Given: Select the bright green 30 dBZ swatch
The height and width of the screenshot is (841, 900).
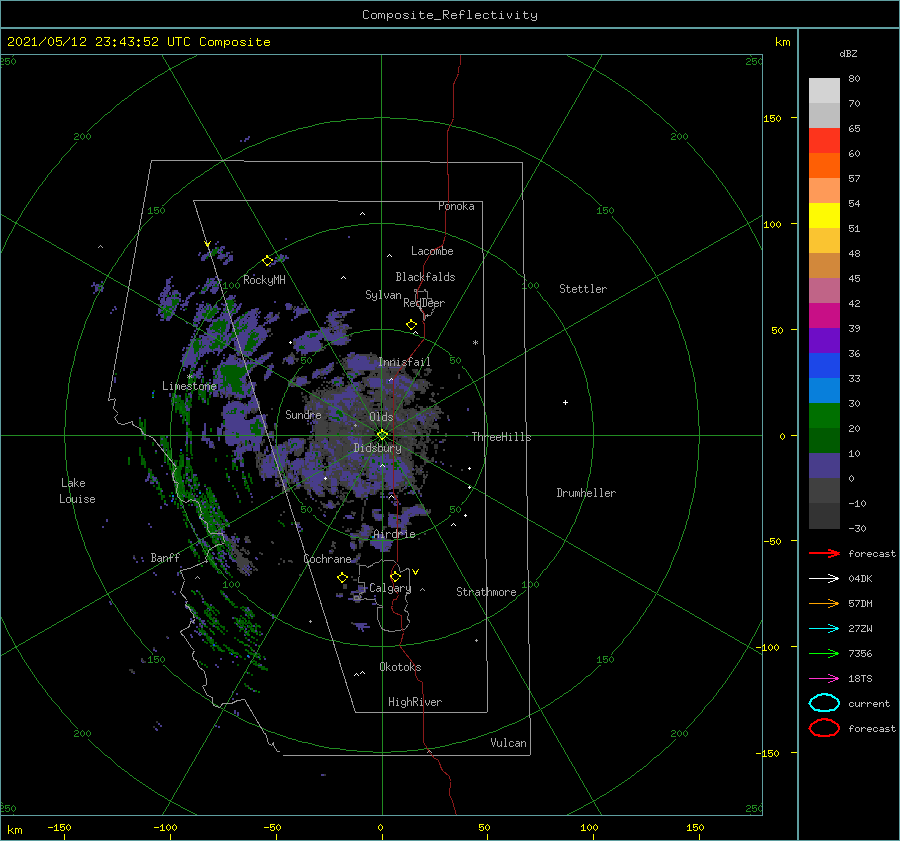Looking at the screenshot, I should click(x=824, y=416).
